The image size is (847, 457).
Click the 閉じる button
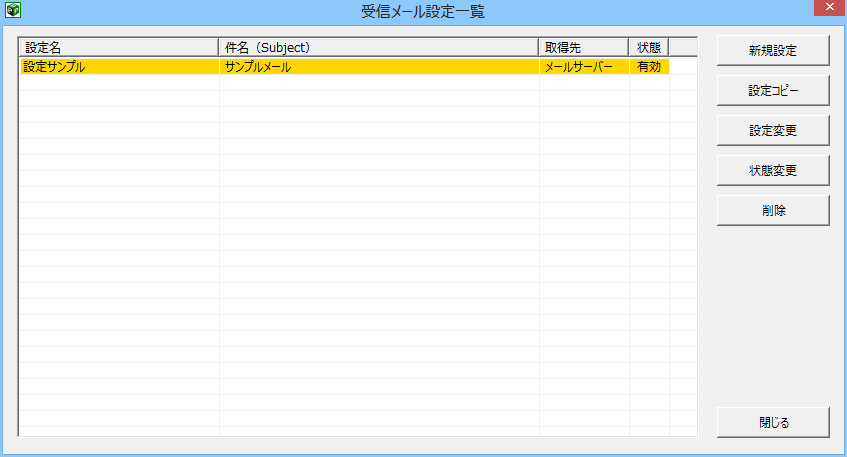[x=773, y=422]
